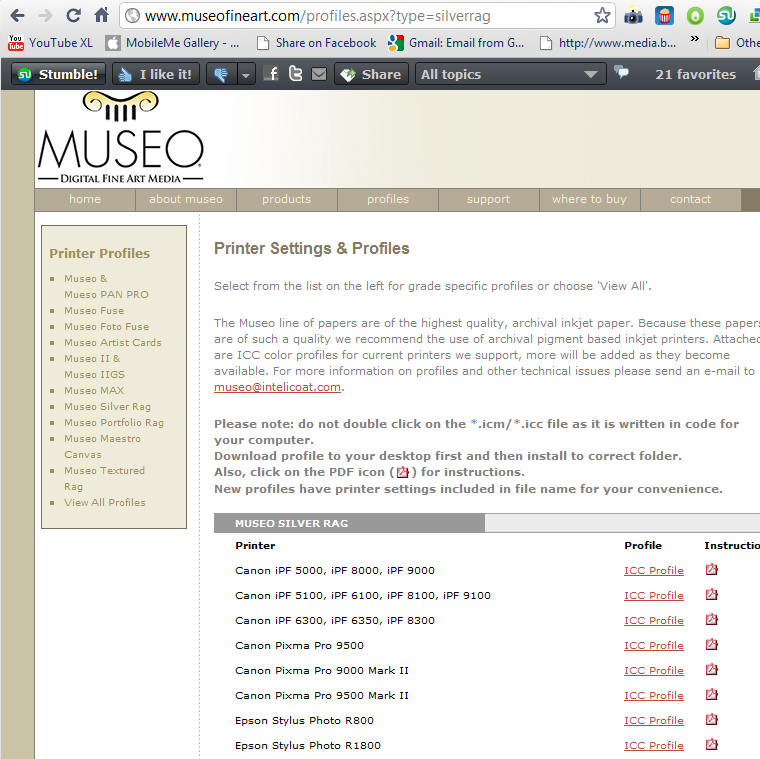Select Museo Portfolio Rag in sidebar

(114, 423)
